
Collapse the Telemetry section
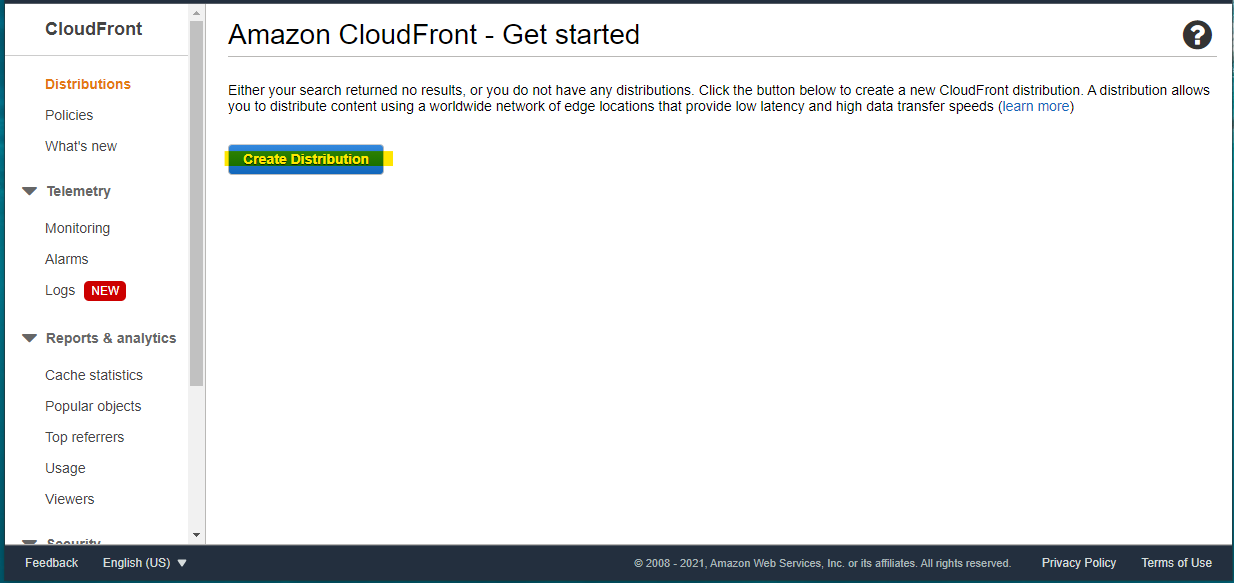coord(29,191)
